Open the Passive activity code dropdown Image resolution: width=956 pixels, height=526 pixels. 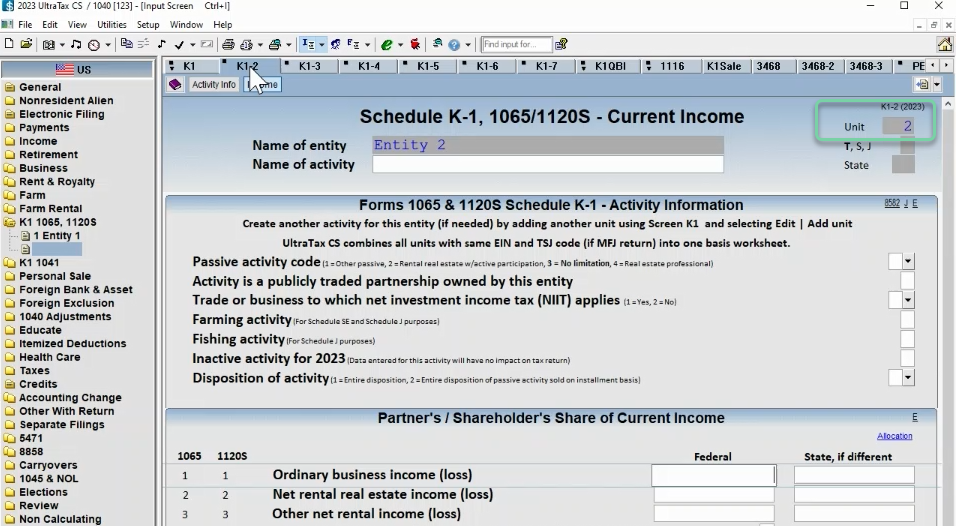(x=908, y=262)
